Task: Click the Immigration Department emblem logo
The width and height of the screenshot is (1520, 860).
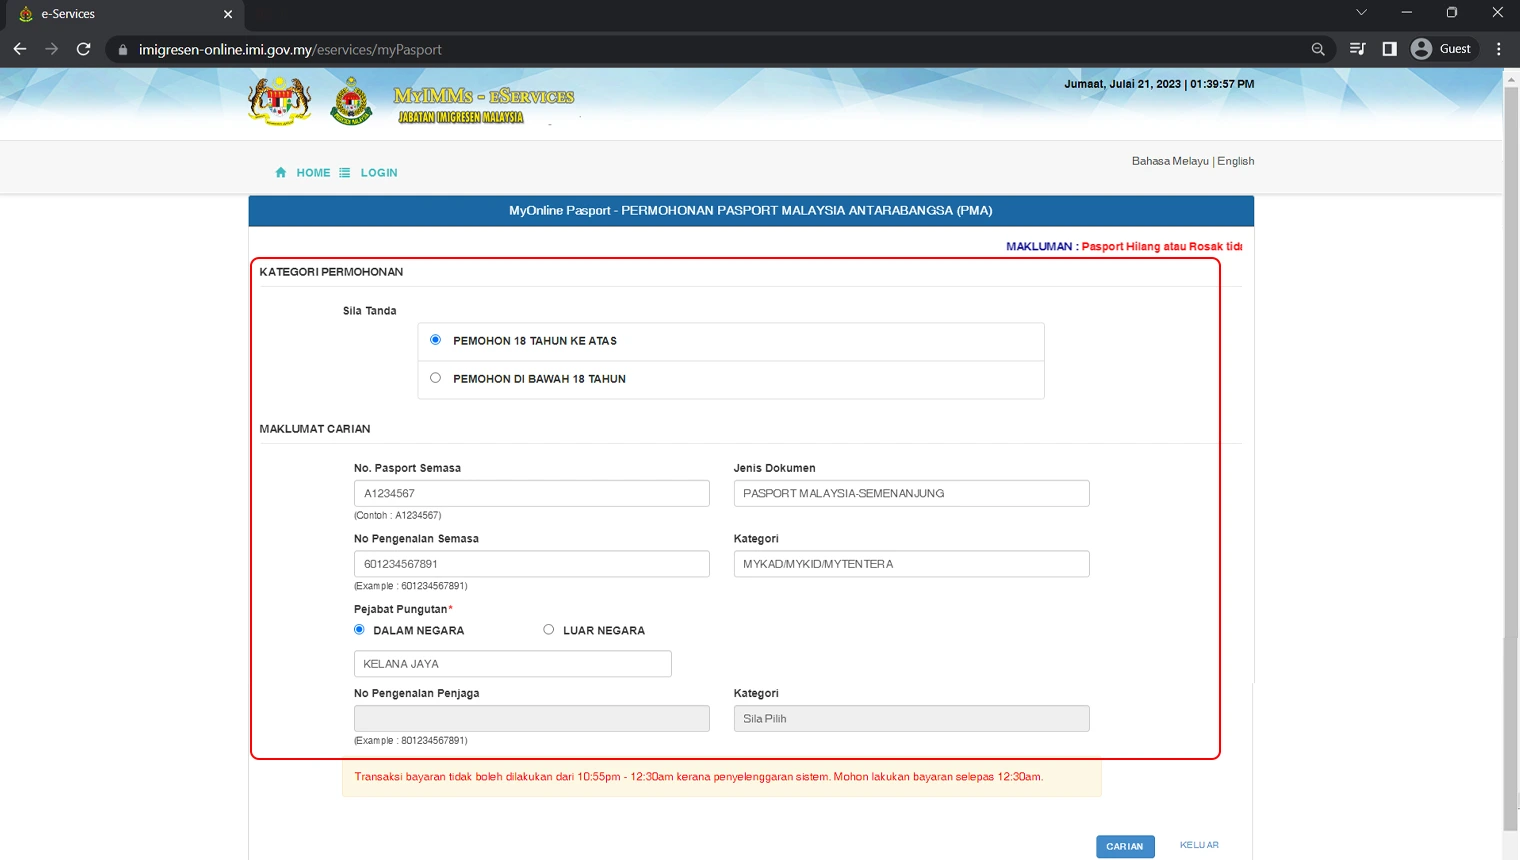Action: point(352,101)
